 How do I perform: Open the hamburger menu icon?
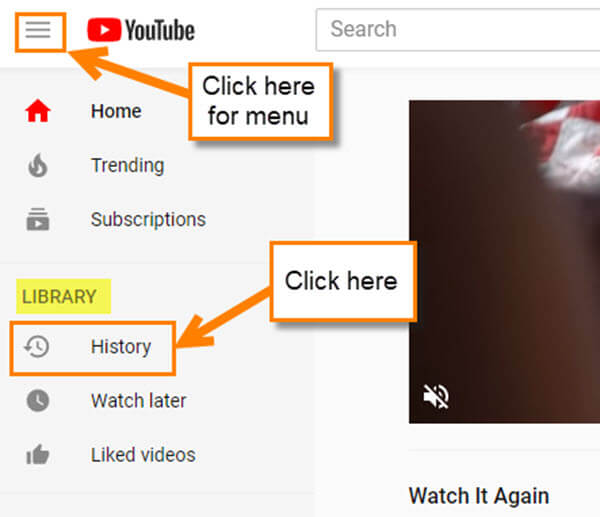click(x=38, y=30)
